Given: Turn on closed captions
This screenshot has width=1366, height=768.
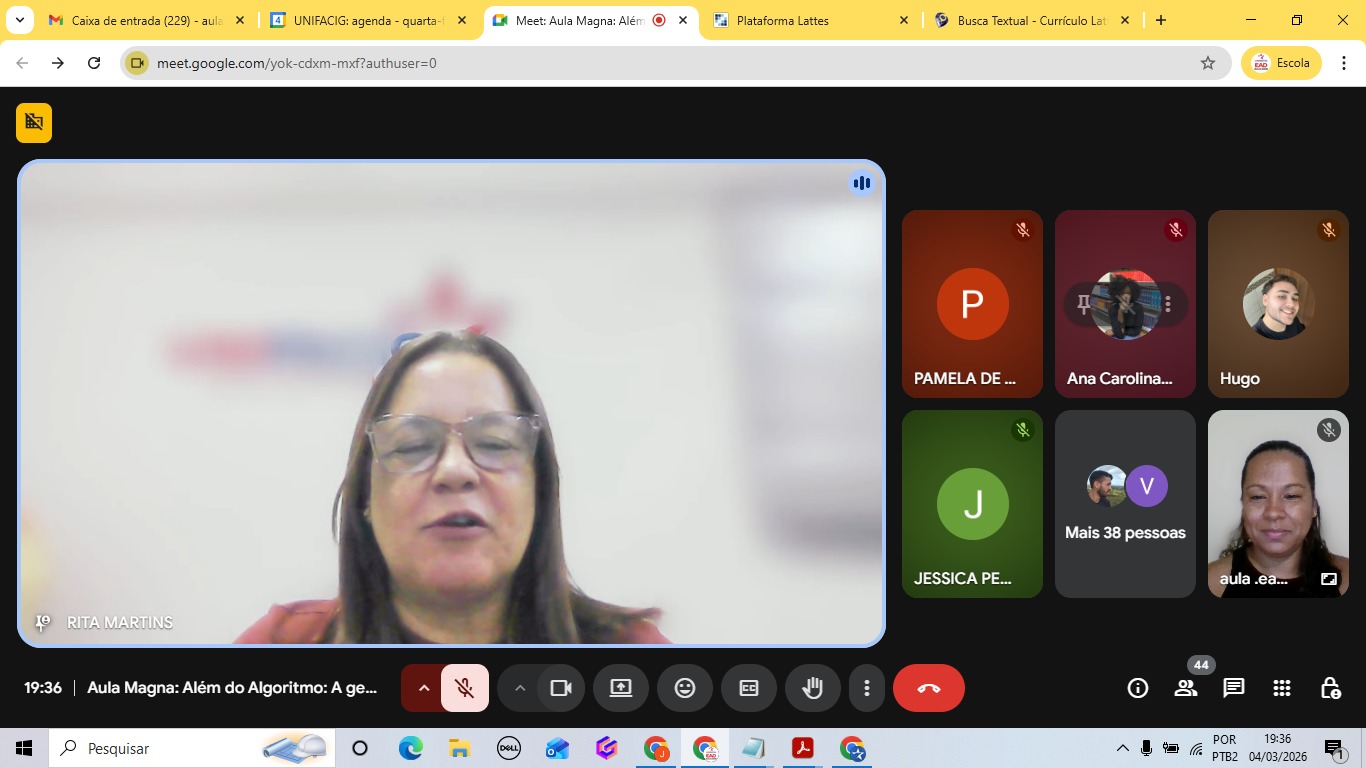Looking at the screenshot, I should pos(748,688).
